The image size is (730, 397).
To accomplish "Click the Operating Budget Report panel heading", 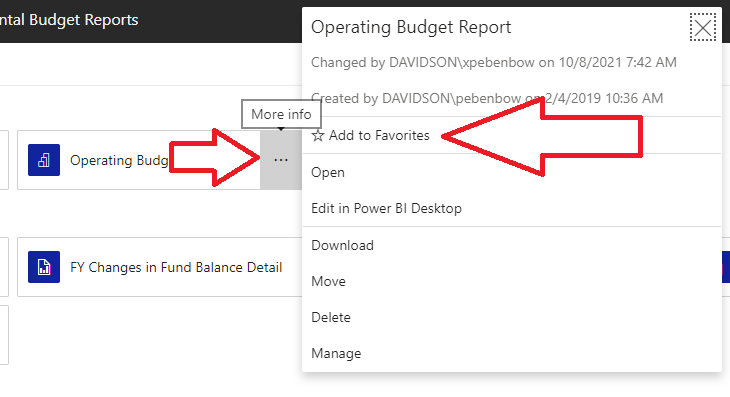I will pos(411,27).
